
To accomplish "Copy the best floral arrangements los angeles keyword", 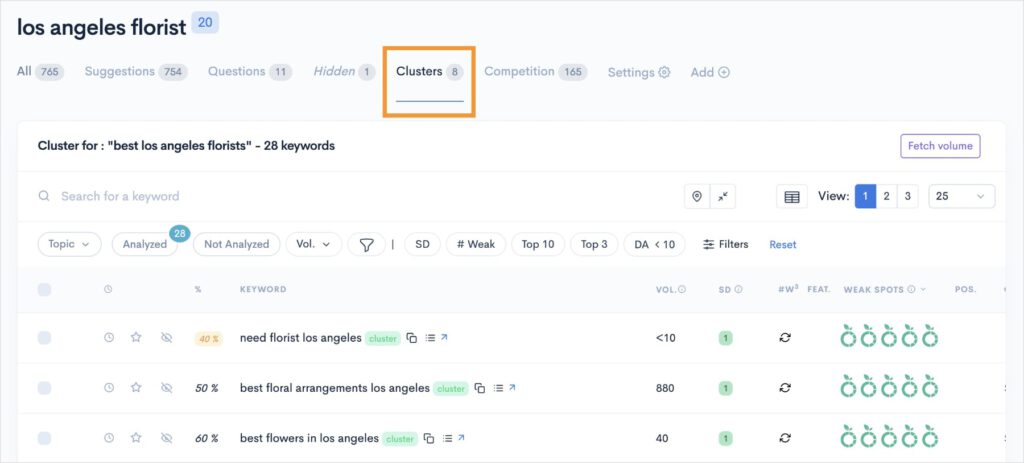I will click(x=480, y=389).
